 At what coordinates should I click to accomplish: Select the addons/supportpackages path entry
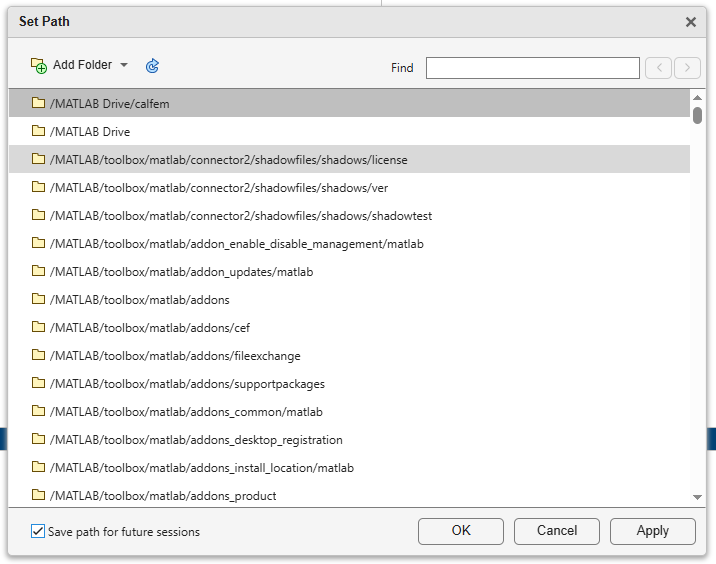click(349, 383)
